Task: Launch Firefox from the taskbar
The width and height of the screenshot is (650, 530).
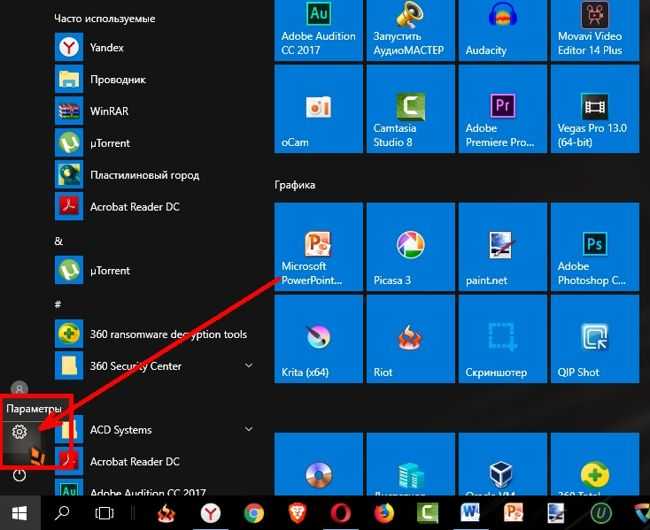Action: click(x=383, y=513)
